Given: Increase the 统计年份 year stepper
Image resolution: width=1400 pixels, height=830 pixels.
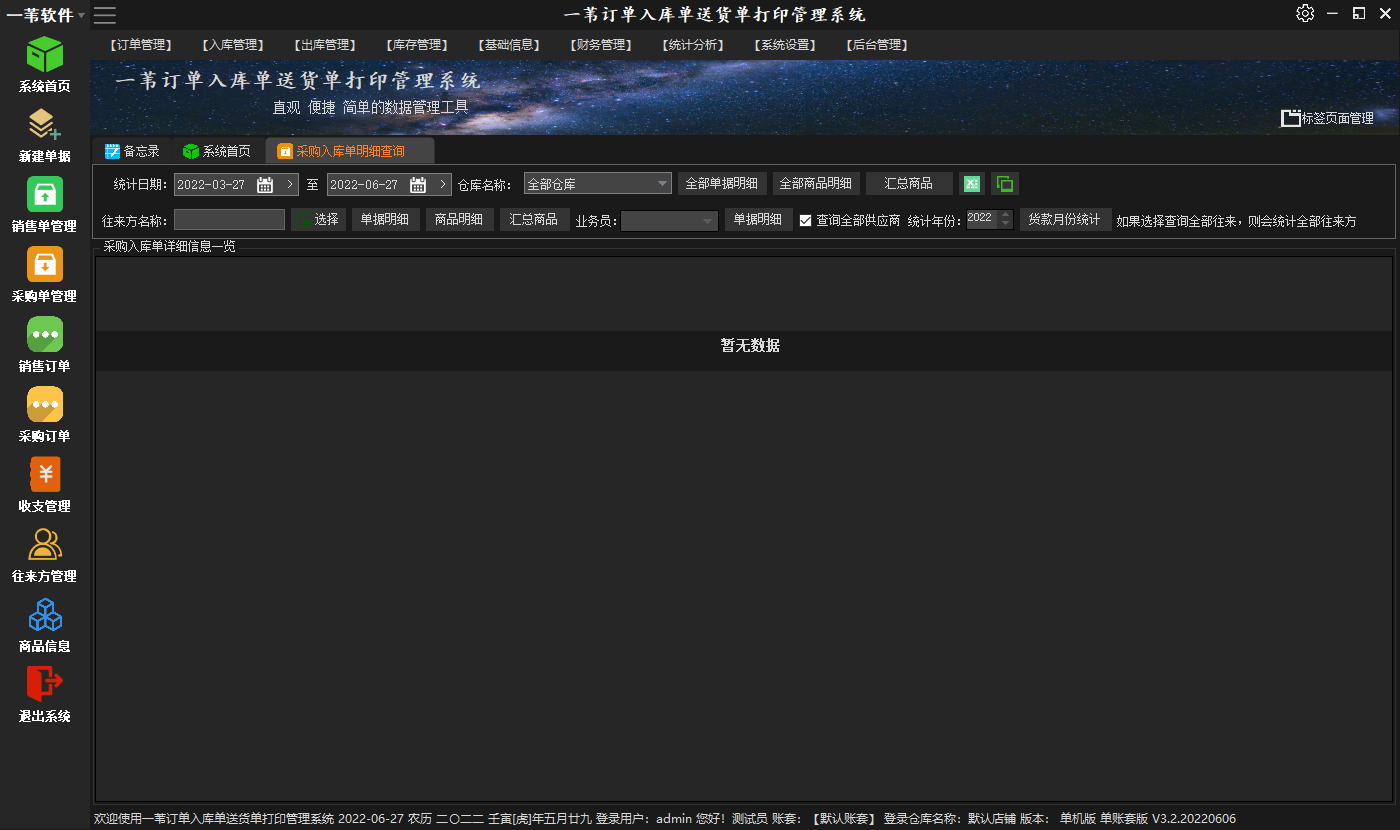Looking at the screenshot, I should [x=1005, y=215].
